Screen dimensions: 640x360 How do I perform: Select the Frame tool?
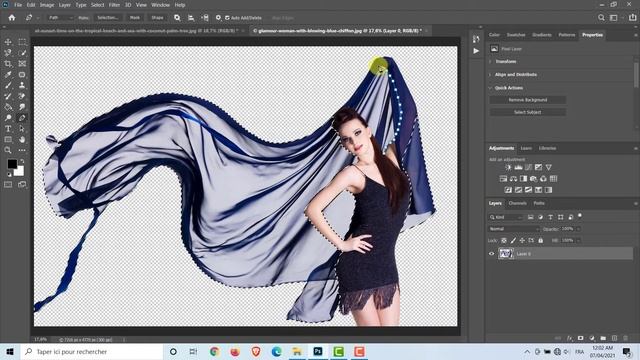pos(22,64)
